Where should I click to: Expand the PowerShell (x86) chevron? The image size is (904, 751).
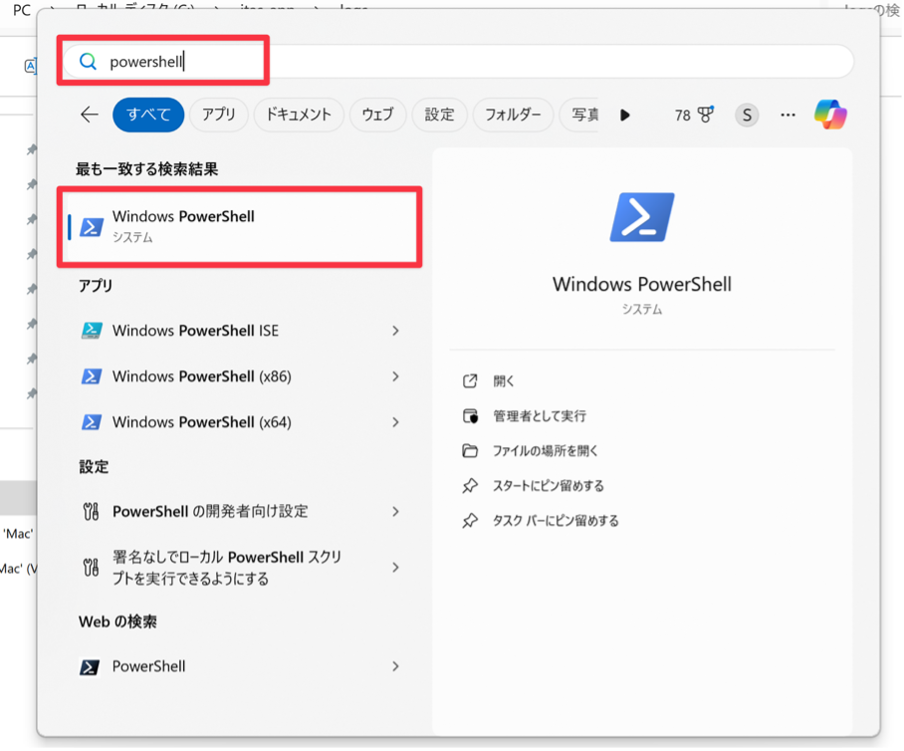396,376
